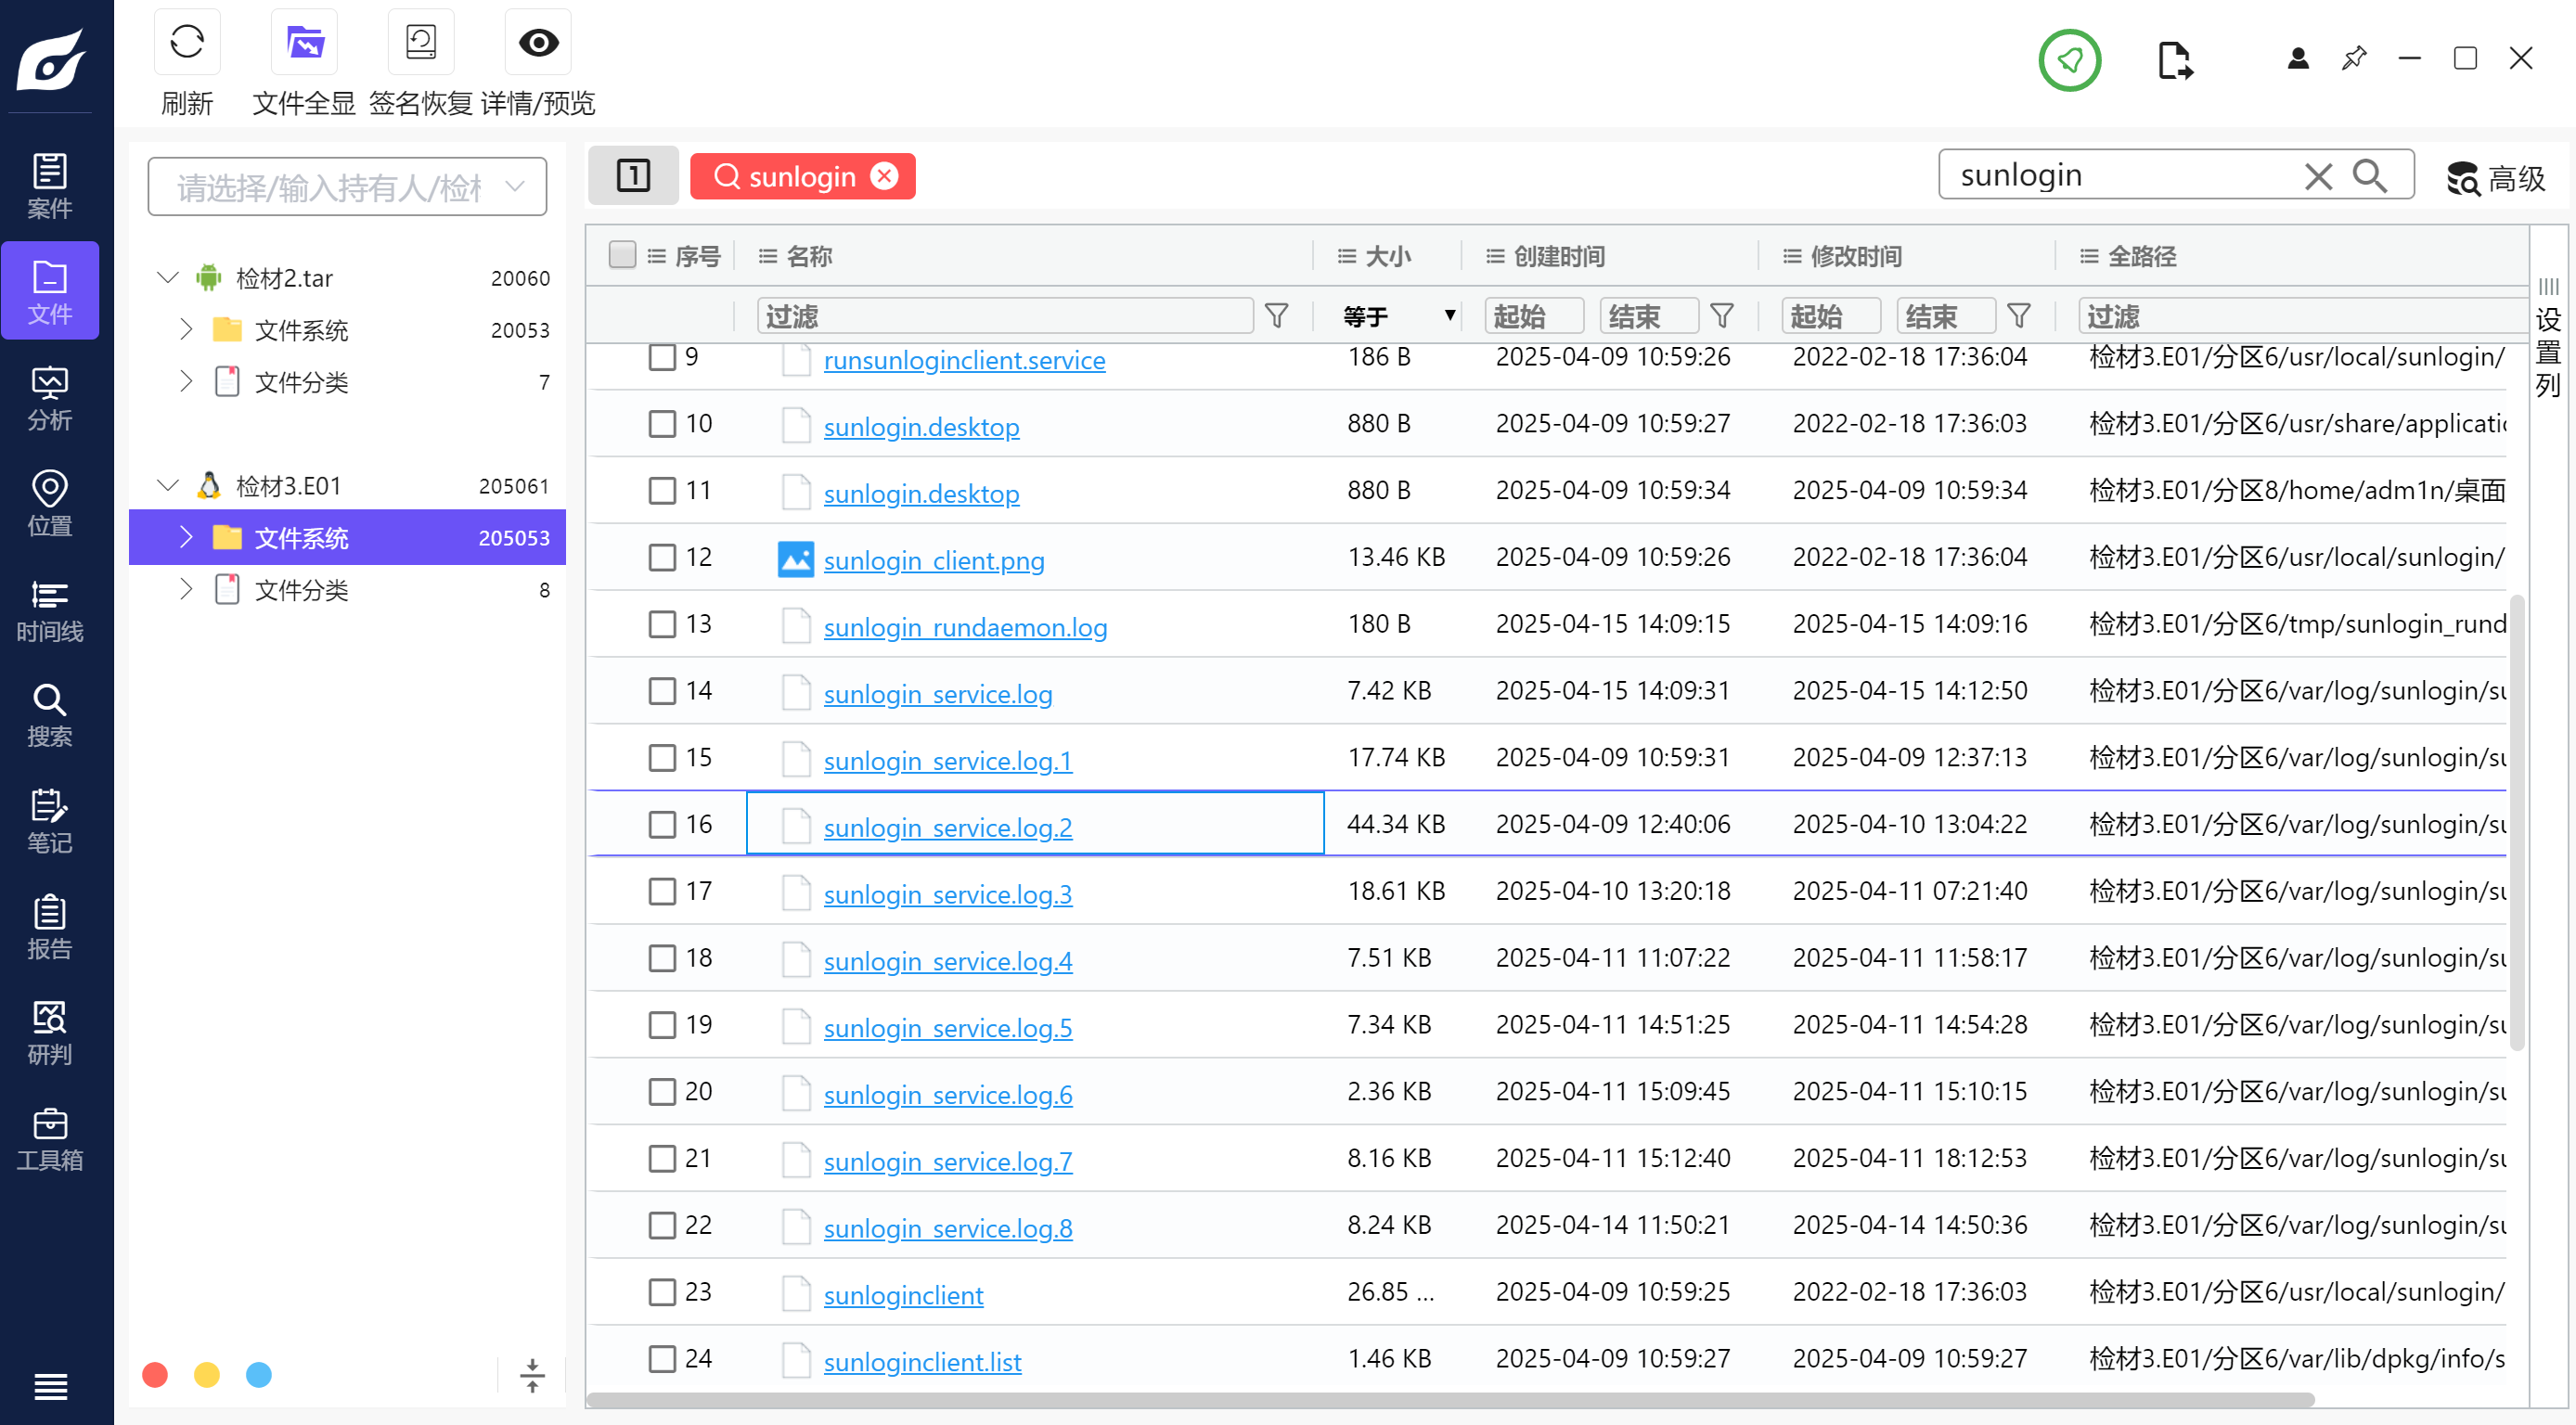
Task: Clear the sunlogin search box text
Action: pyautogui.click(x=2318, y=176)
